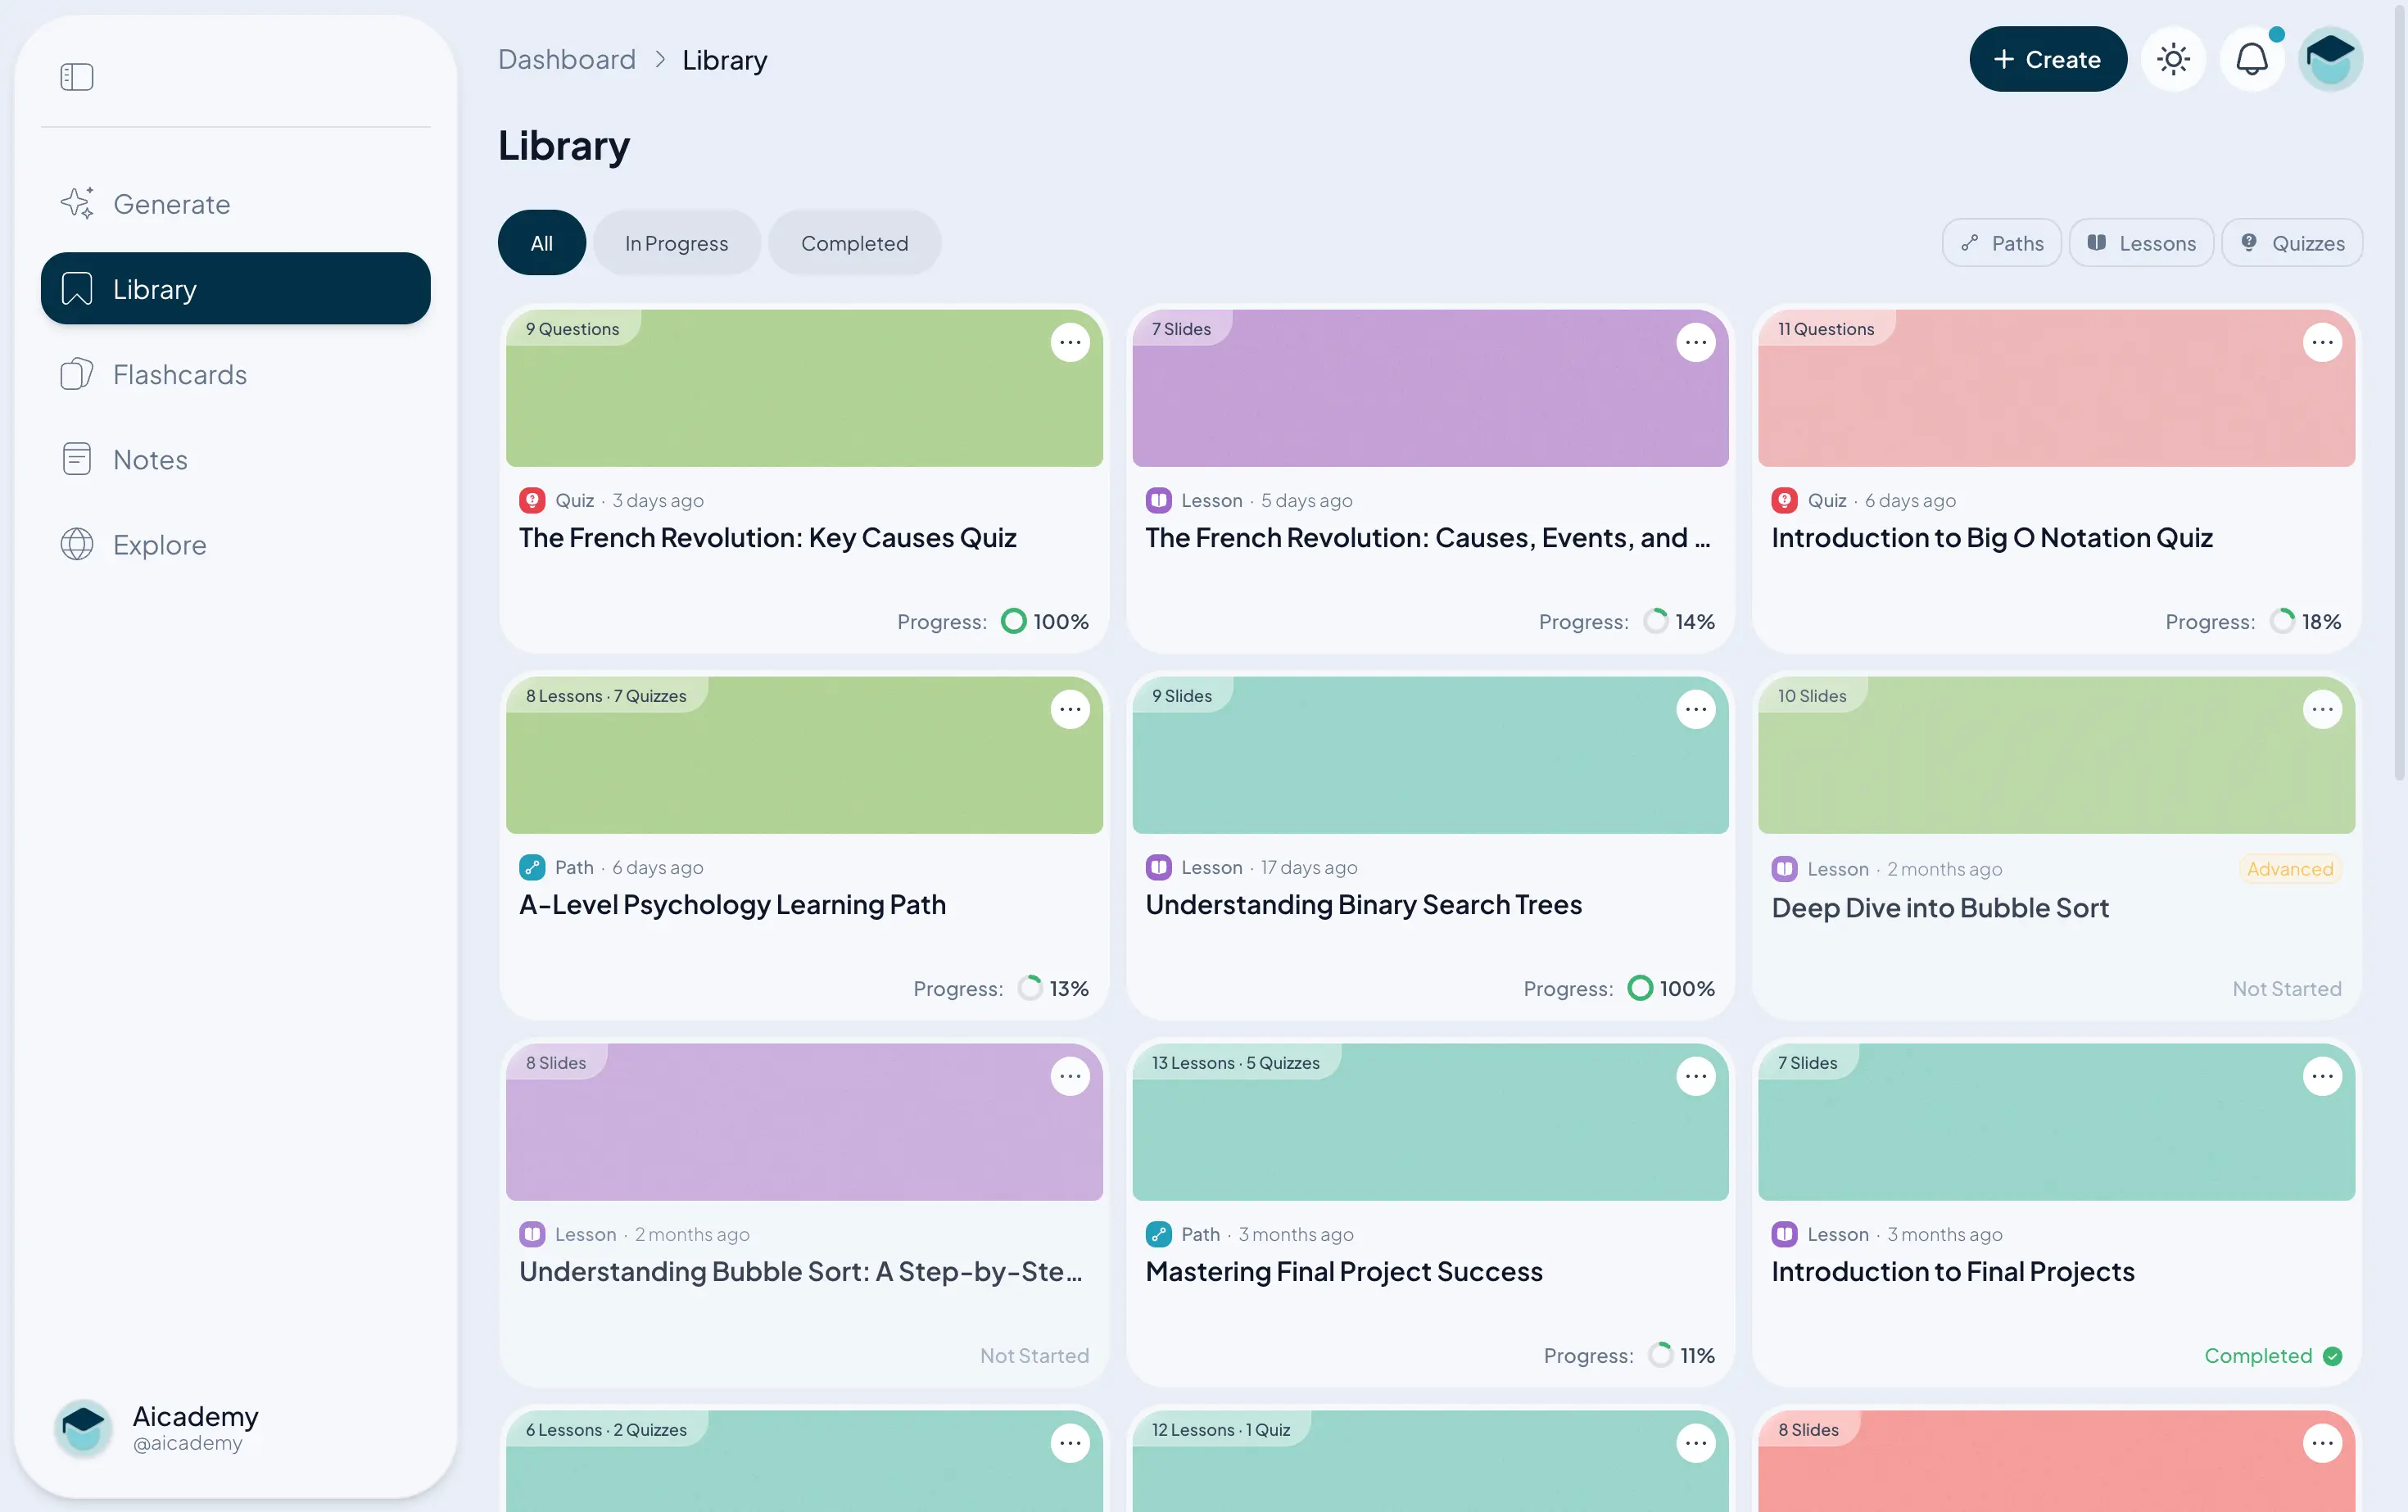Viewport: 2408px width, 1512px height.
Task: Open options on the bottom 8 Slides red card
Action: click(x=2322, y=1443)
